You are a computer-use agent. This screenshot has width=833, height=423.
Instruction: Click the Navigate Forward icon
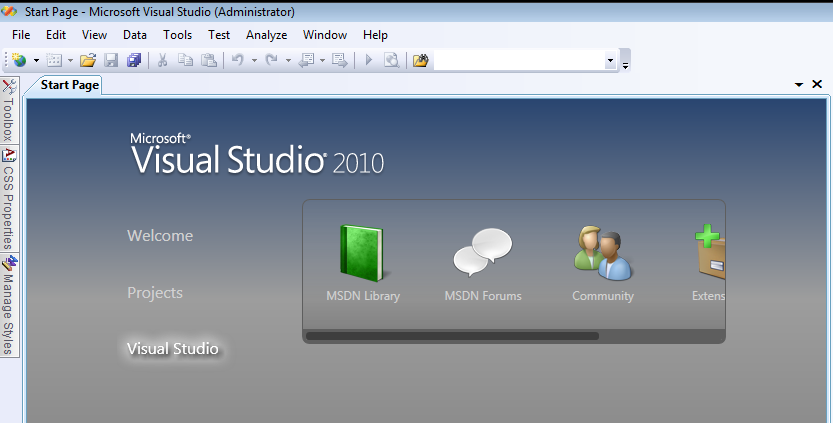pyautogui.click(x=339, y=60)
